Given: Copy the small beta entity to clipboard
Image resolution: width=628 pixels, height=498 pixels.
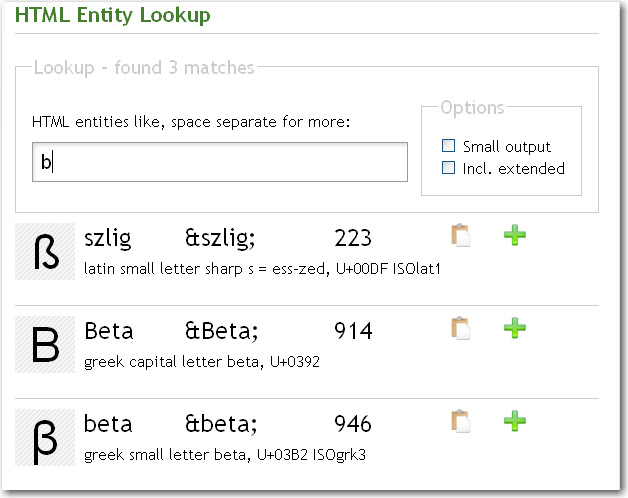Looking at the screenshot, I should (461, 421).
